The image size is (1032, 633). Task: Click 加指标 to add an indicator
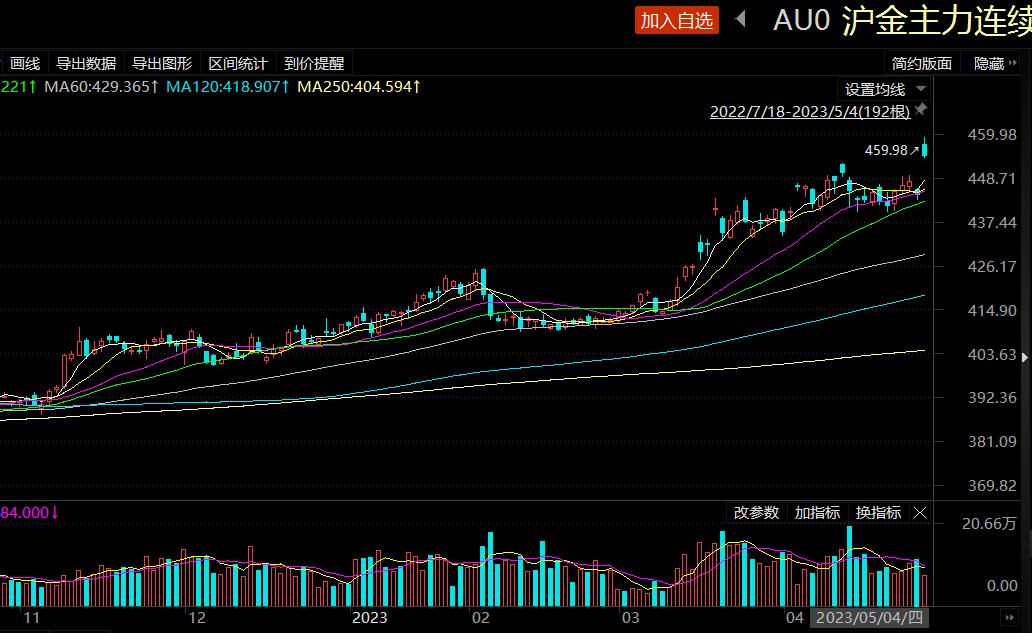coord(817,513)
